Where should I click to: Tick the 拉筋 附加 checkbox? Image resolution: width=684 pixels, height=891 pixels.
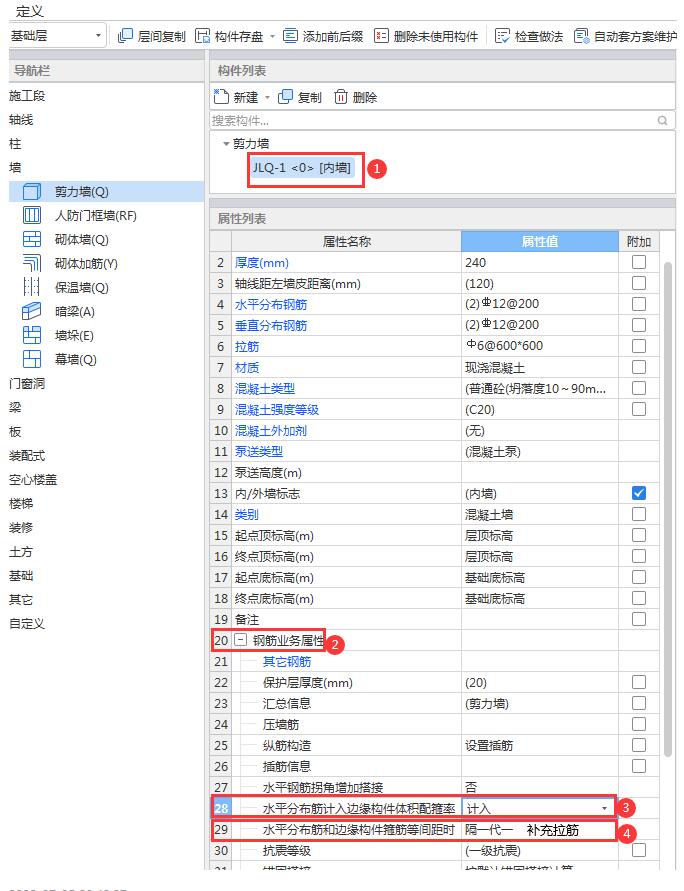coord(639,346)
